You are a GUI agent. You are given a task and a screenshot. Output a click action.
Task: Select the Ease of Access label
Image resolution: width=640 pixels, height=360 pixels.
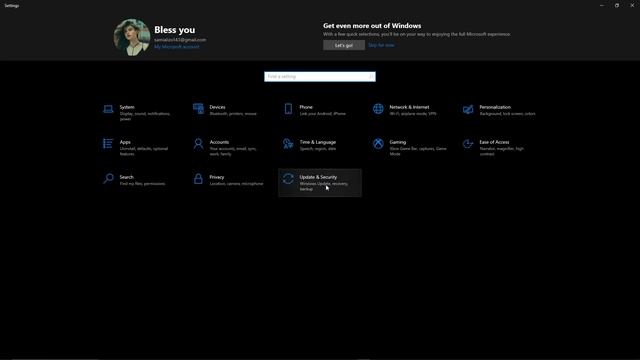click(494, 142)
